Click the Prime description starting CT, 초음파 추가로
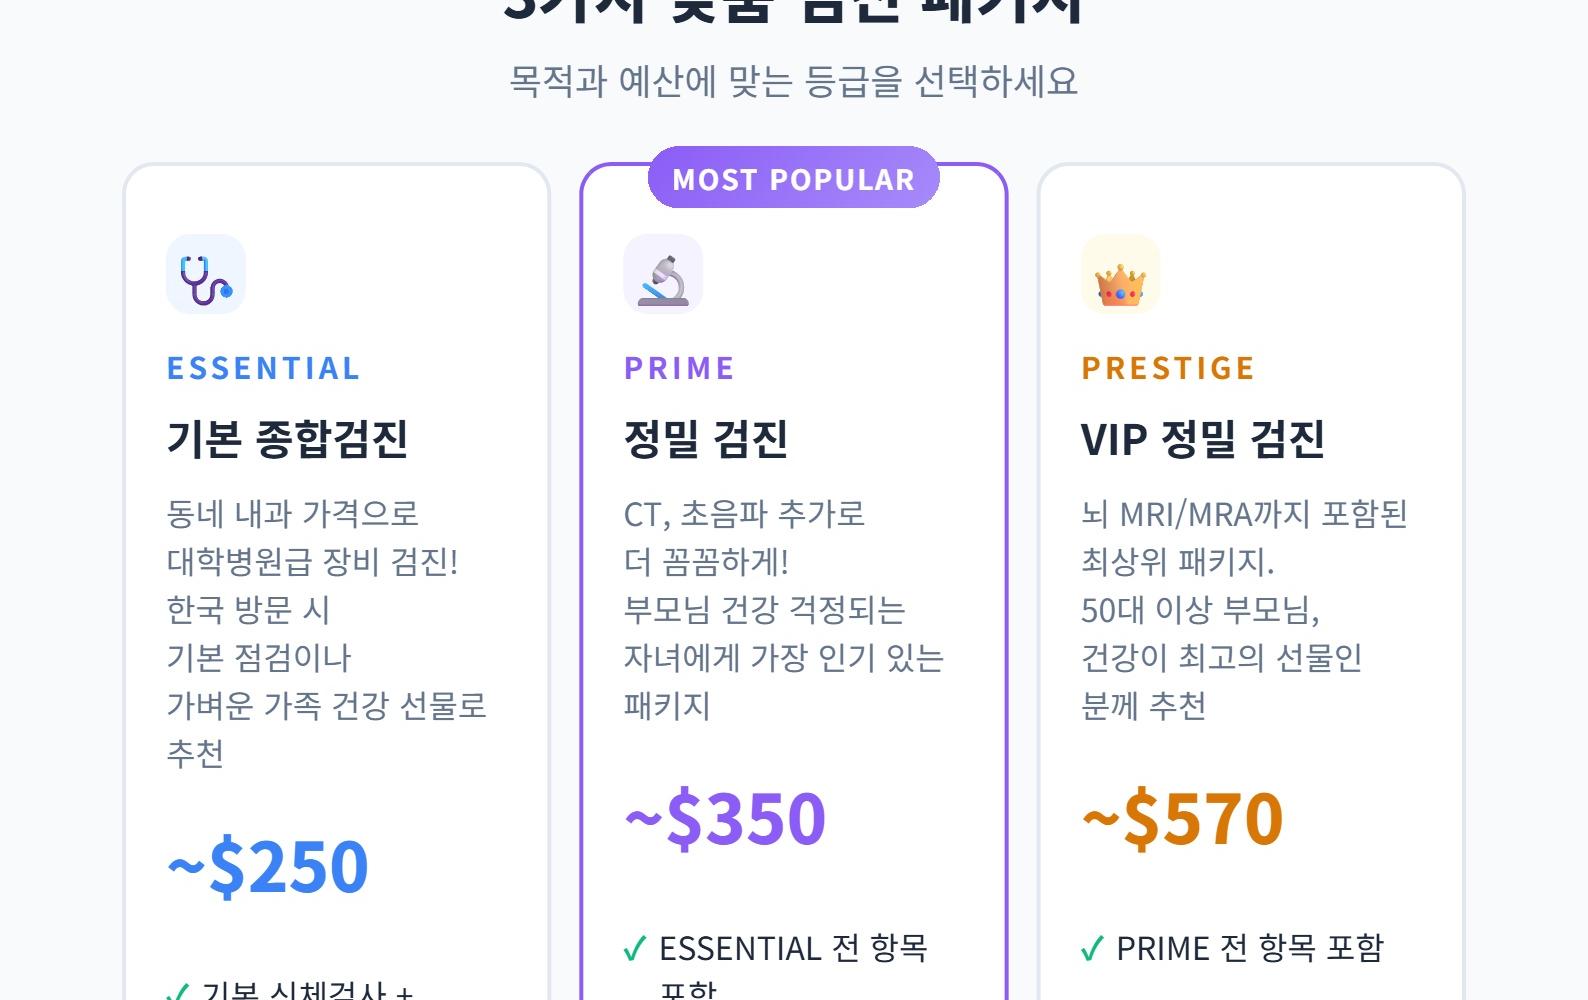Viewport: 1588px width, 1000px height. (783, 609)
